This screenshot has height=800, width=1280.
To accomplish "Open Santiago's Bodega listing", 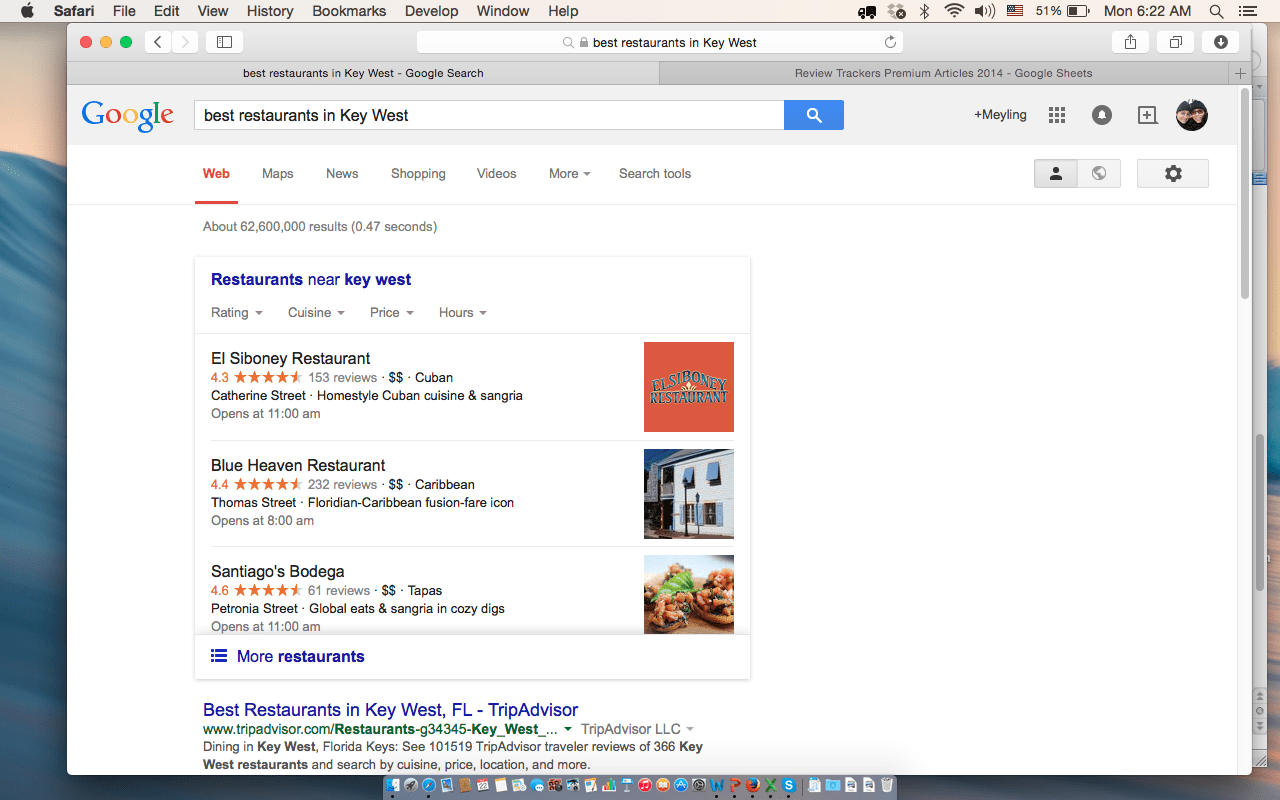I will [x=278, y=571].
